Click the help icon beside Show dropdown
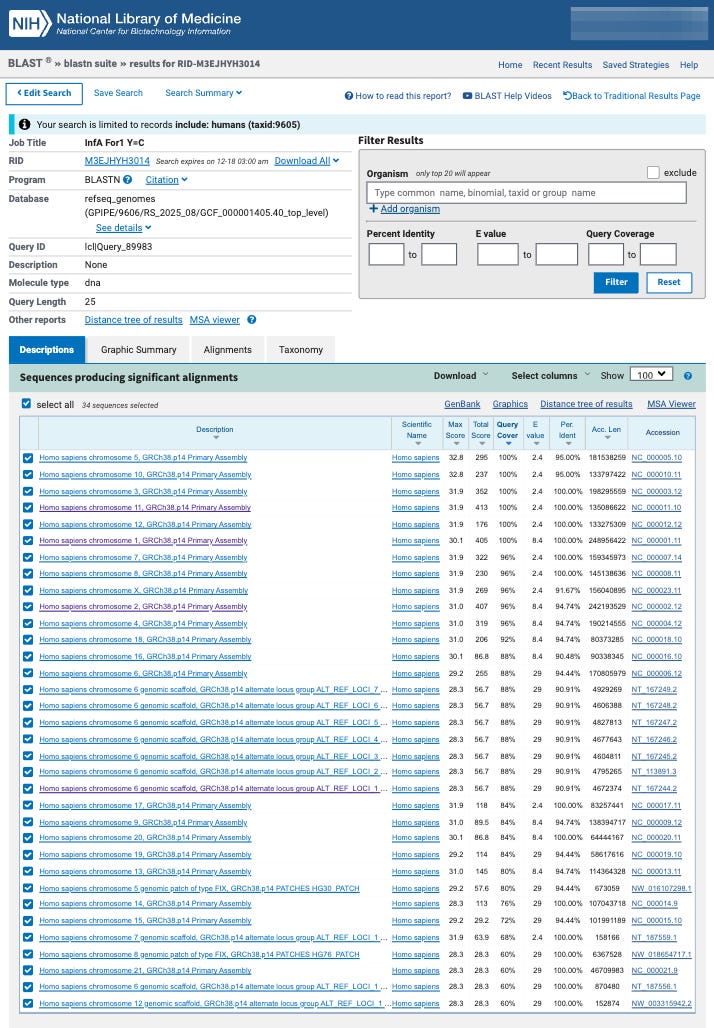This screenshot has width=714, height=1028. tap(688, 376)
